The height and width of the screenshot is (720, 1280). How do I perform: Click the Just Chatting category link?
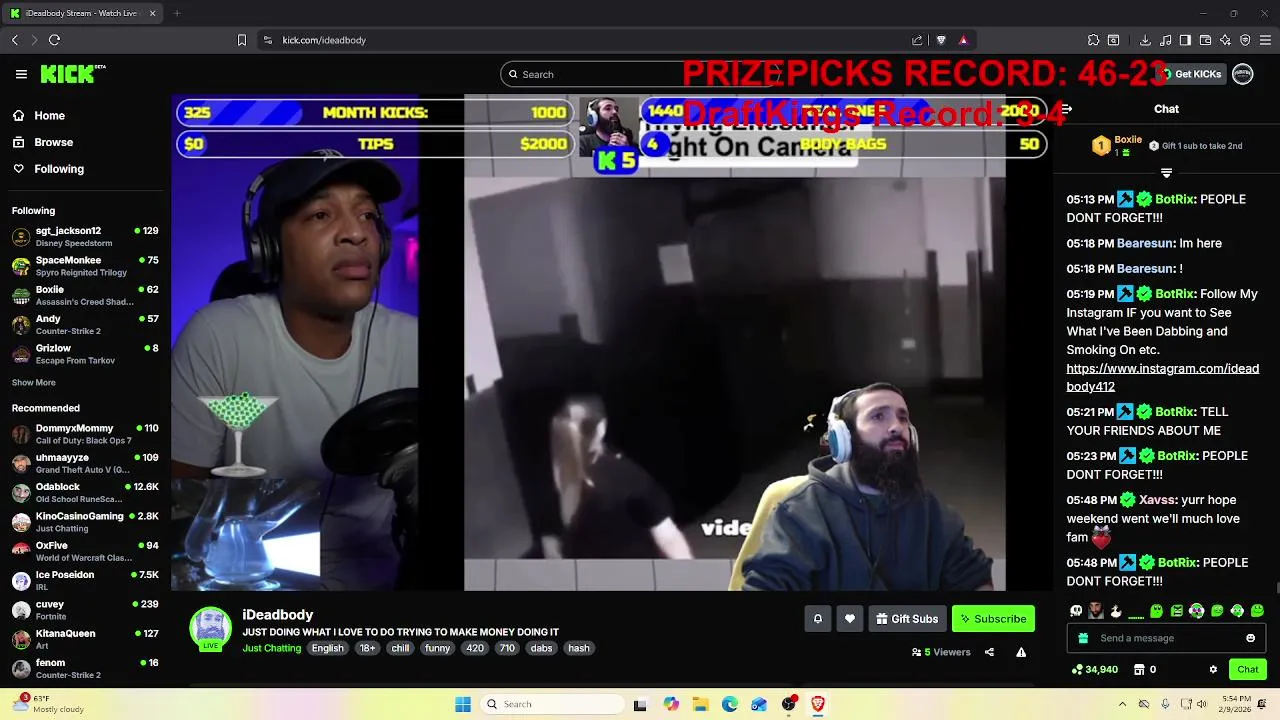[x=272, y=648]
